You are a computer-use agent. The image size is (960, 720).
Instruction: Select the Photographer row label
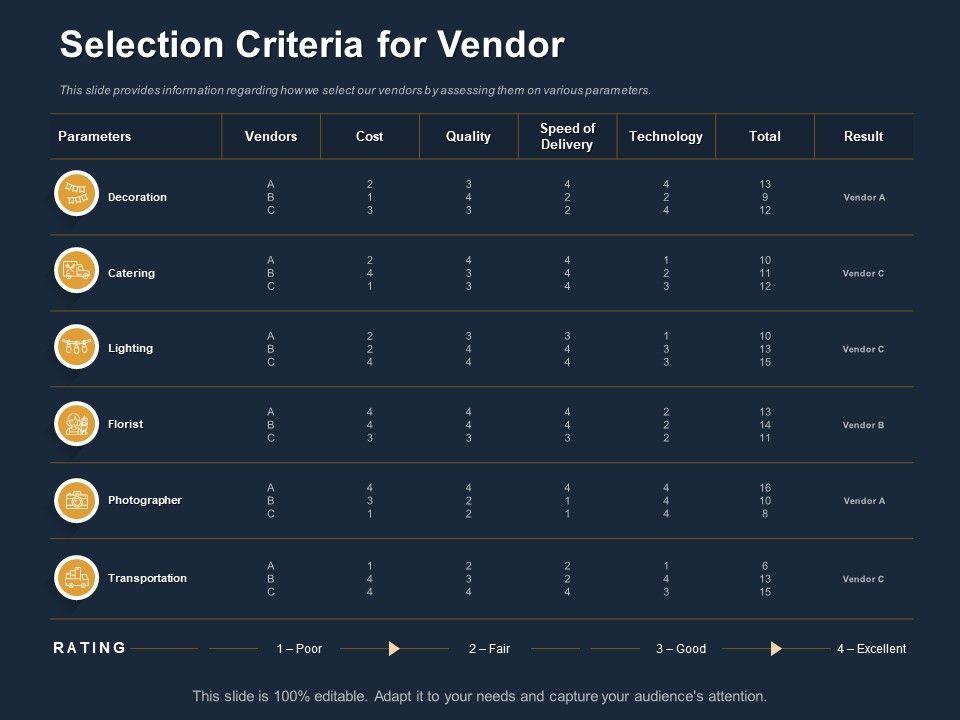[x=145, y=500]
